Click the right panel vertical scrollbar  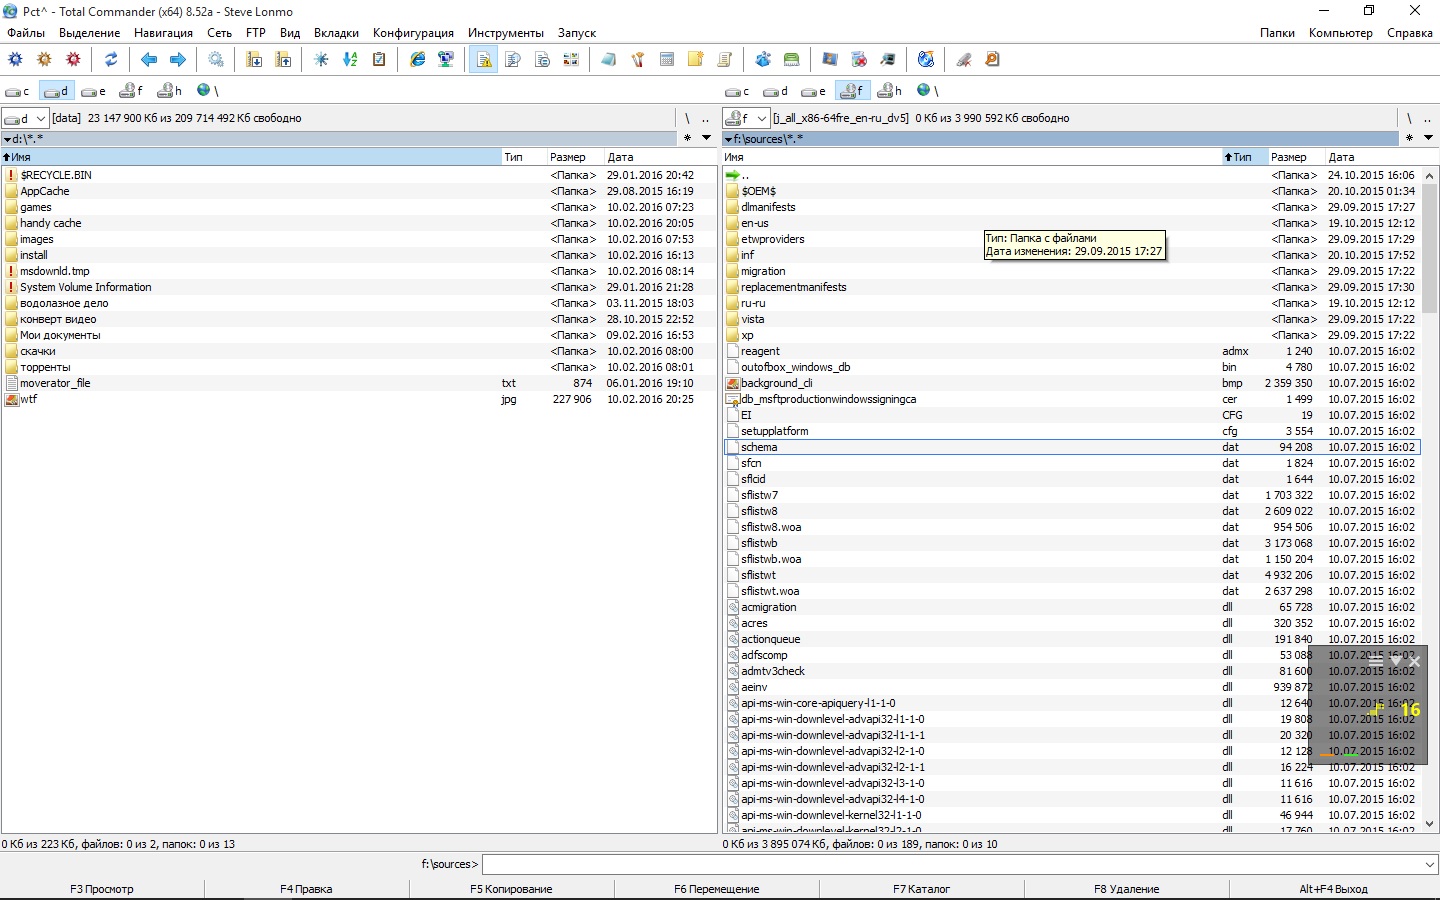point(1429,500)
